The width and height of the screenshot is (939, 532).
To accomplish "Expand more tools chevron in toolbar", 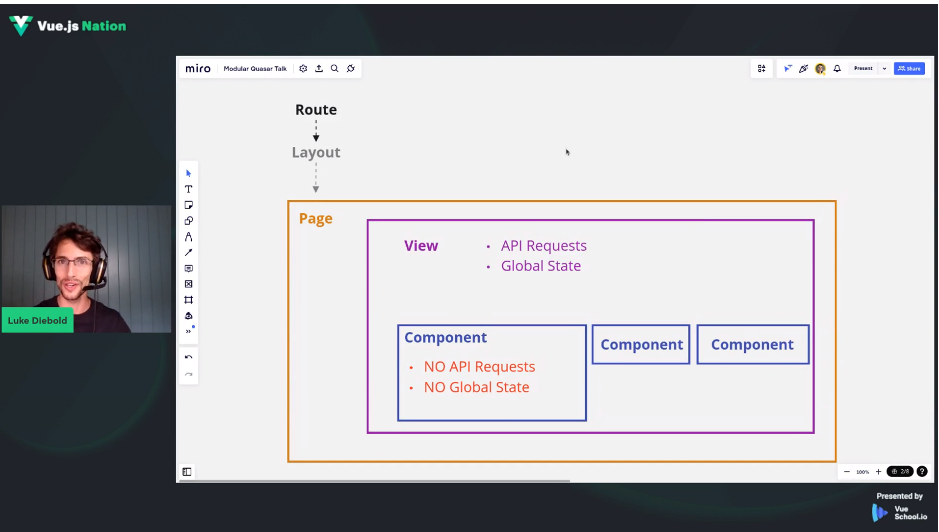I will pos(188,331).
